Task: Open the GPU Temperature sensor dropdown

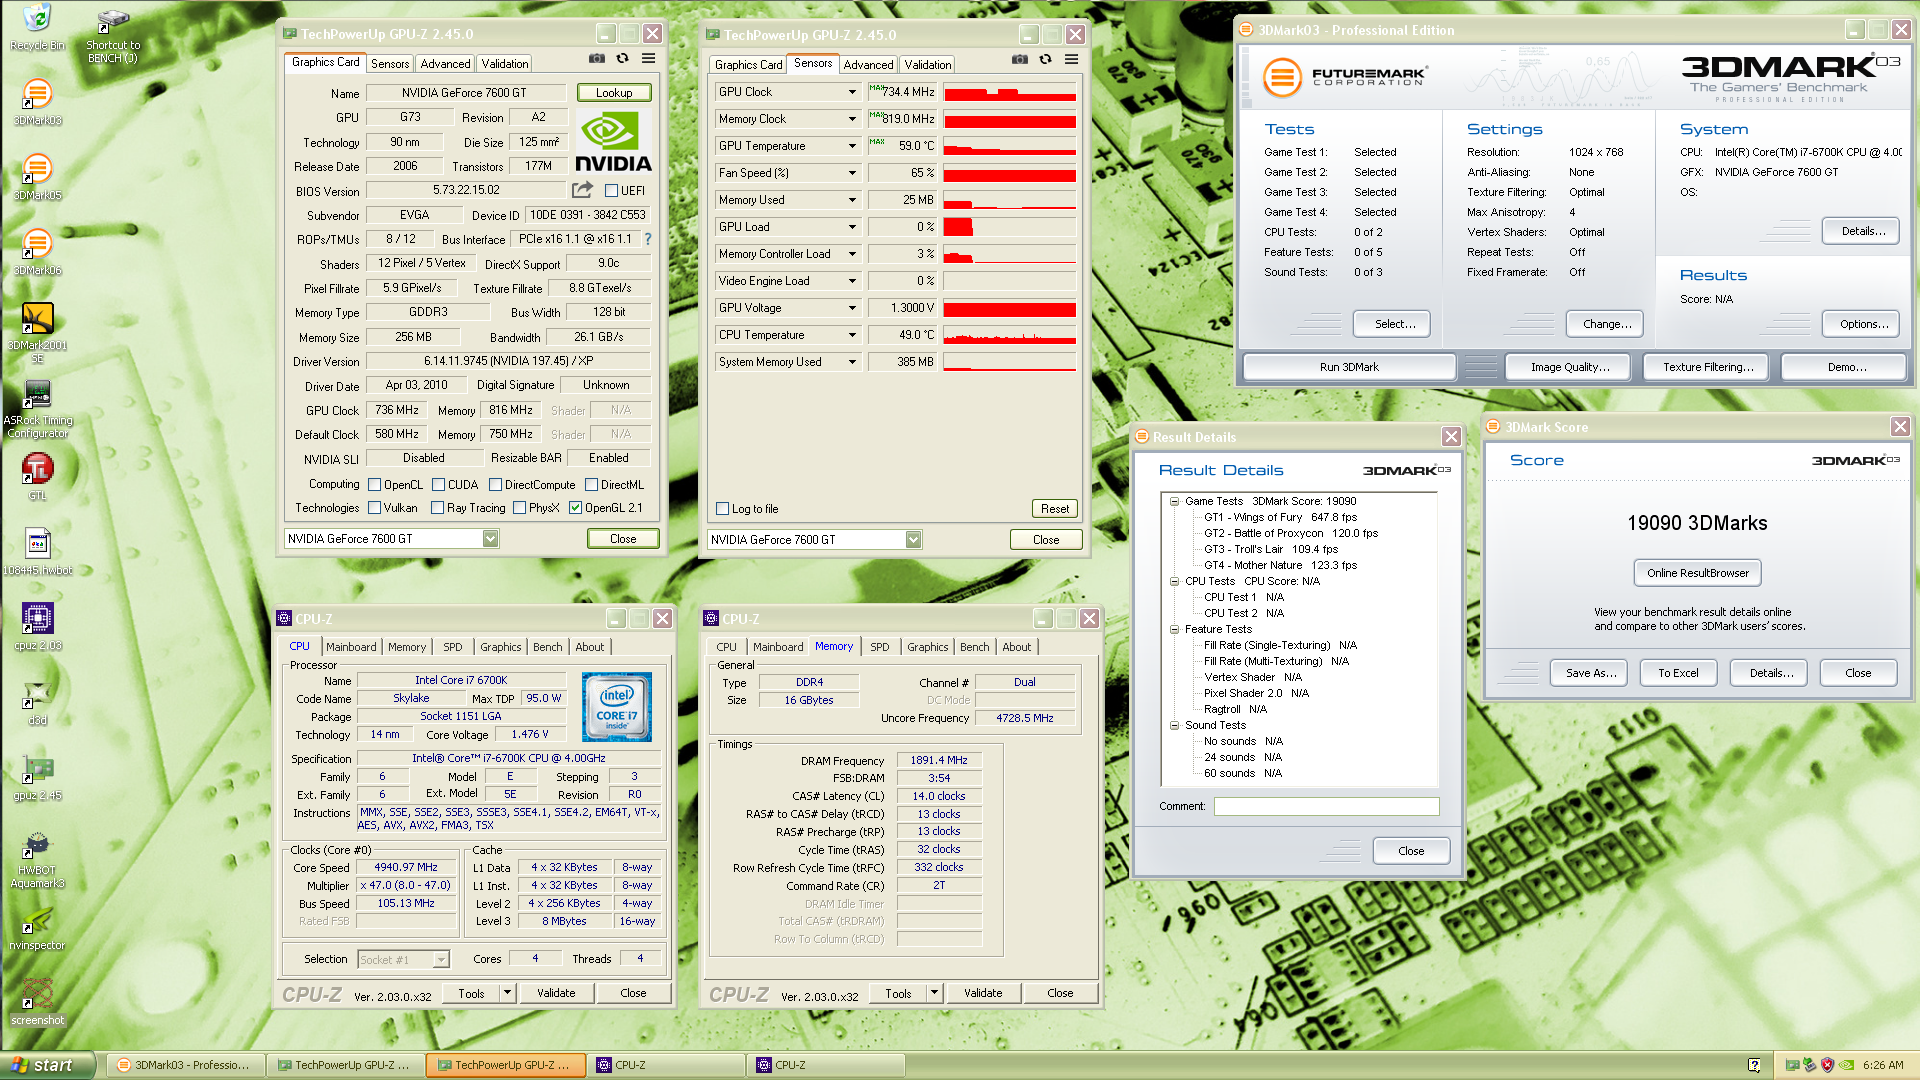Action: pos(852,146)
